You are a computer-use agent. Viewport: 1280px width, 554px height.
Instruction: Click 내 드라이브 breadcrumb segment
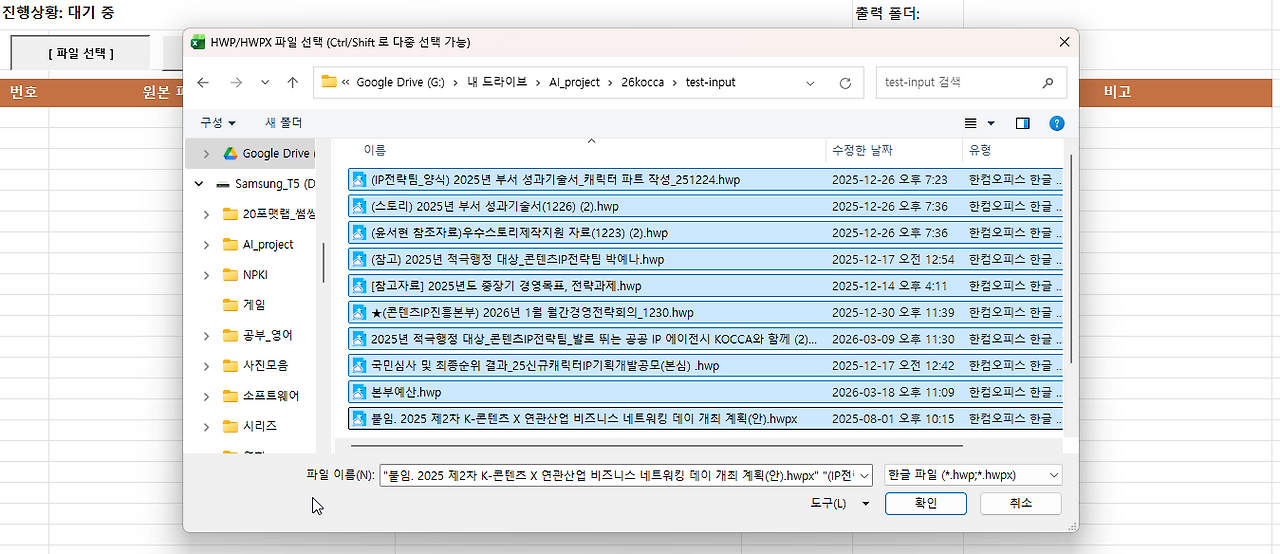tap(497, 83)
